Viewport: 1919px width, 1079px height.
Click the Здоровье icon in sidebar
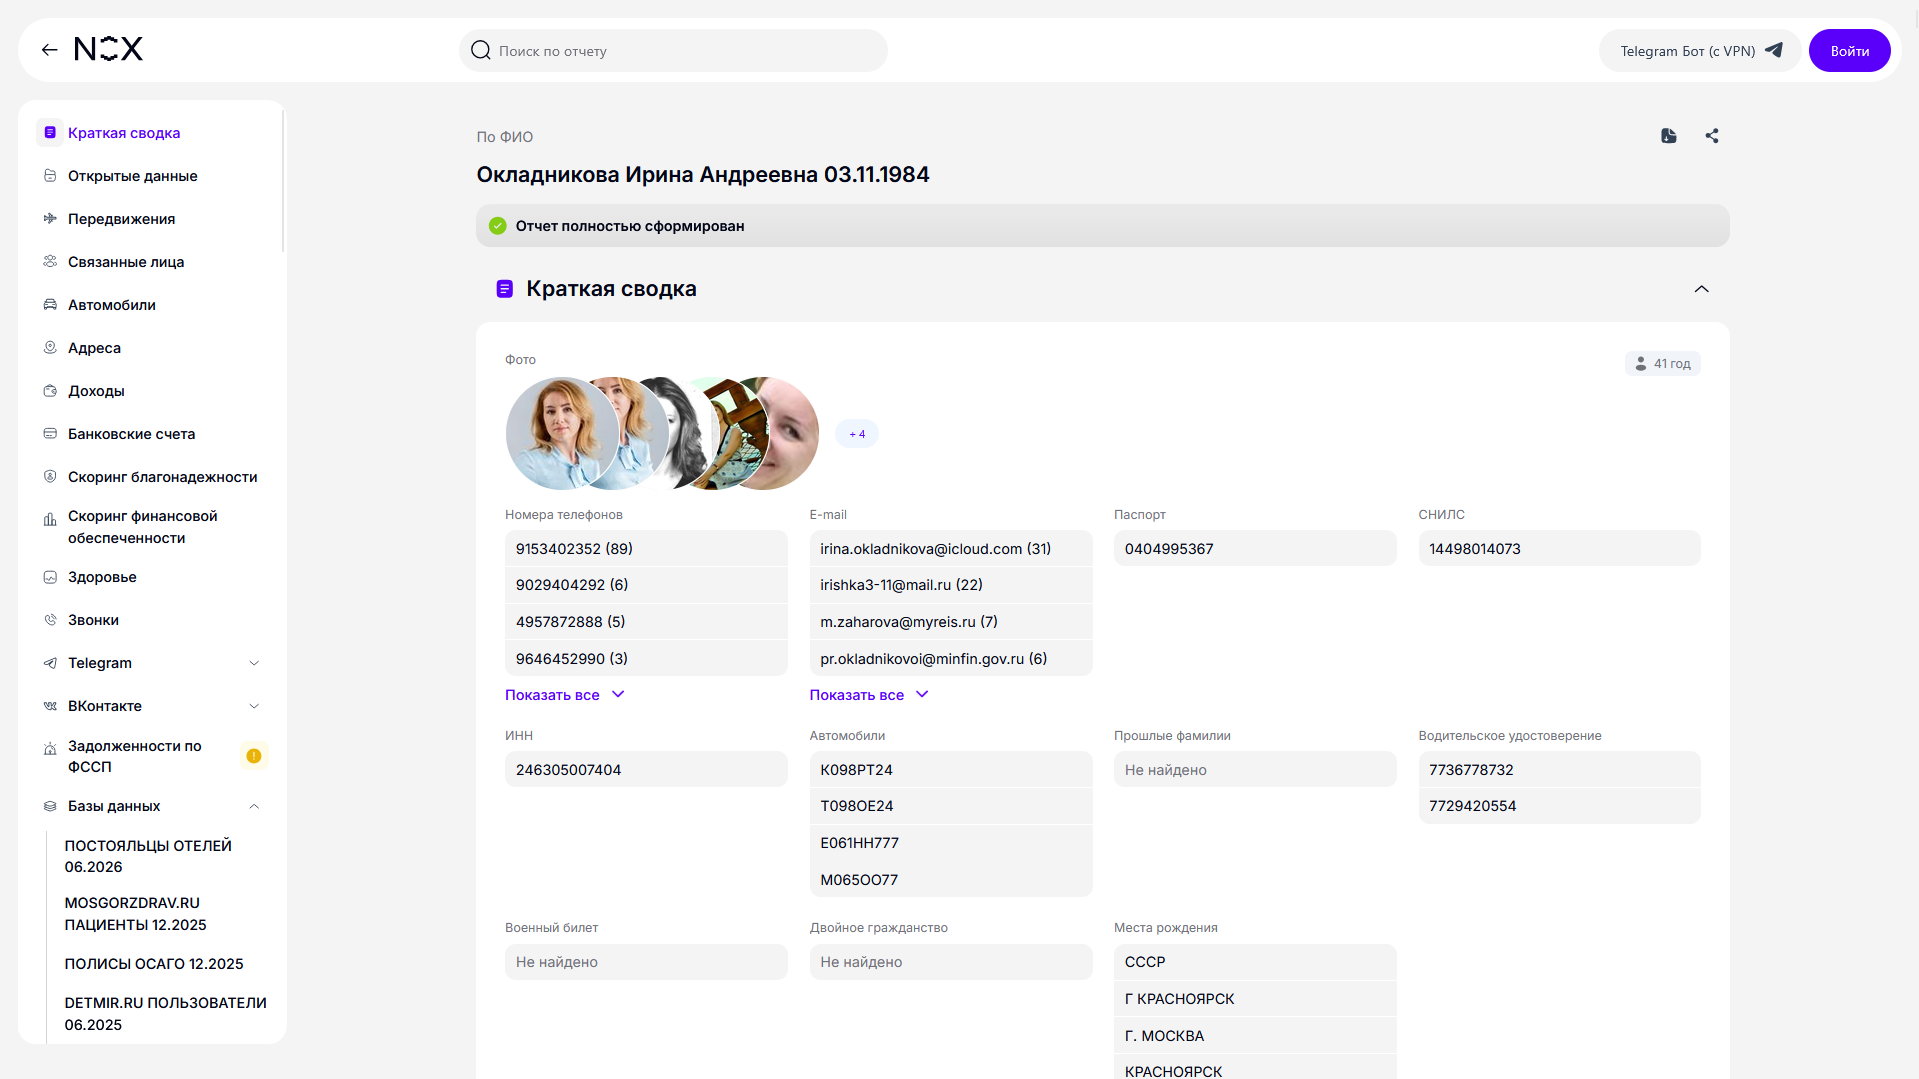[x=50, y=577]
